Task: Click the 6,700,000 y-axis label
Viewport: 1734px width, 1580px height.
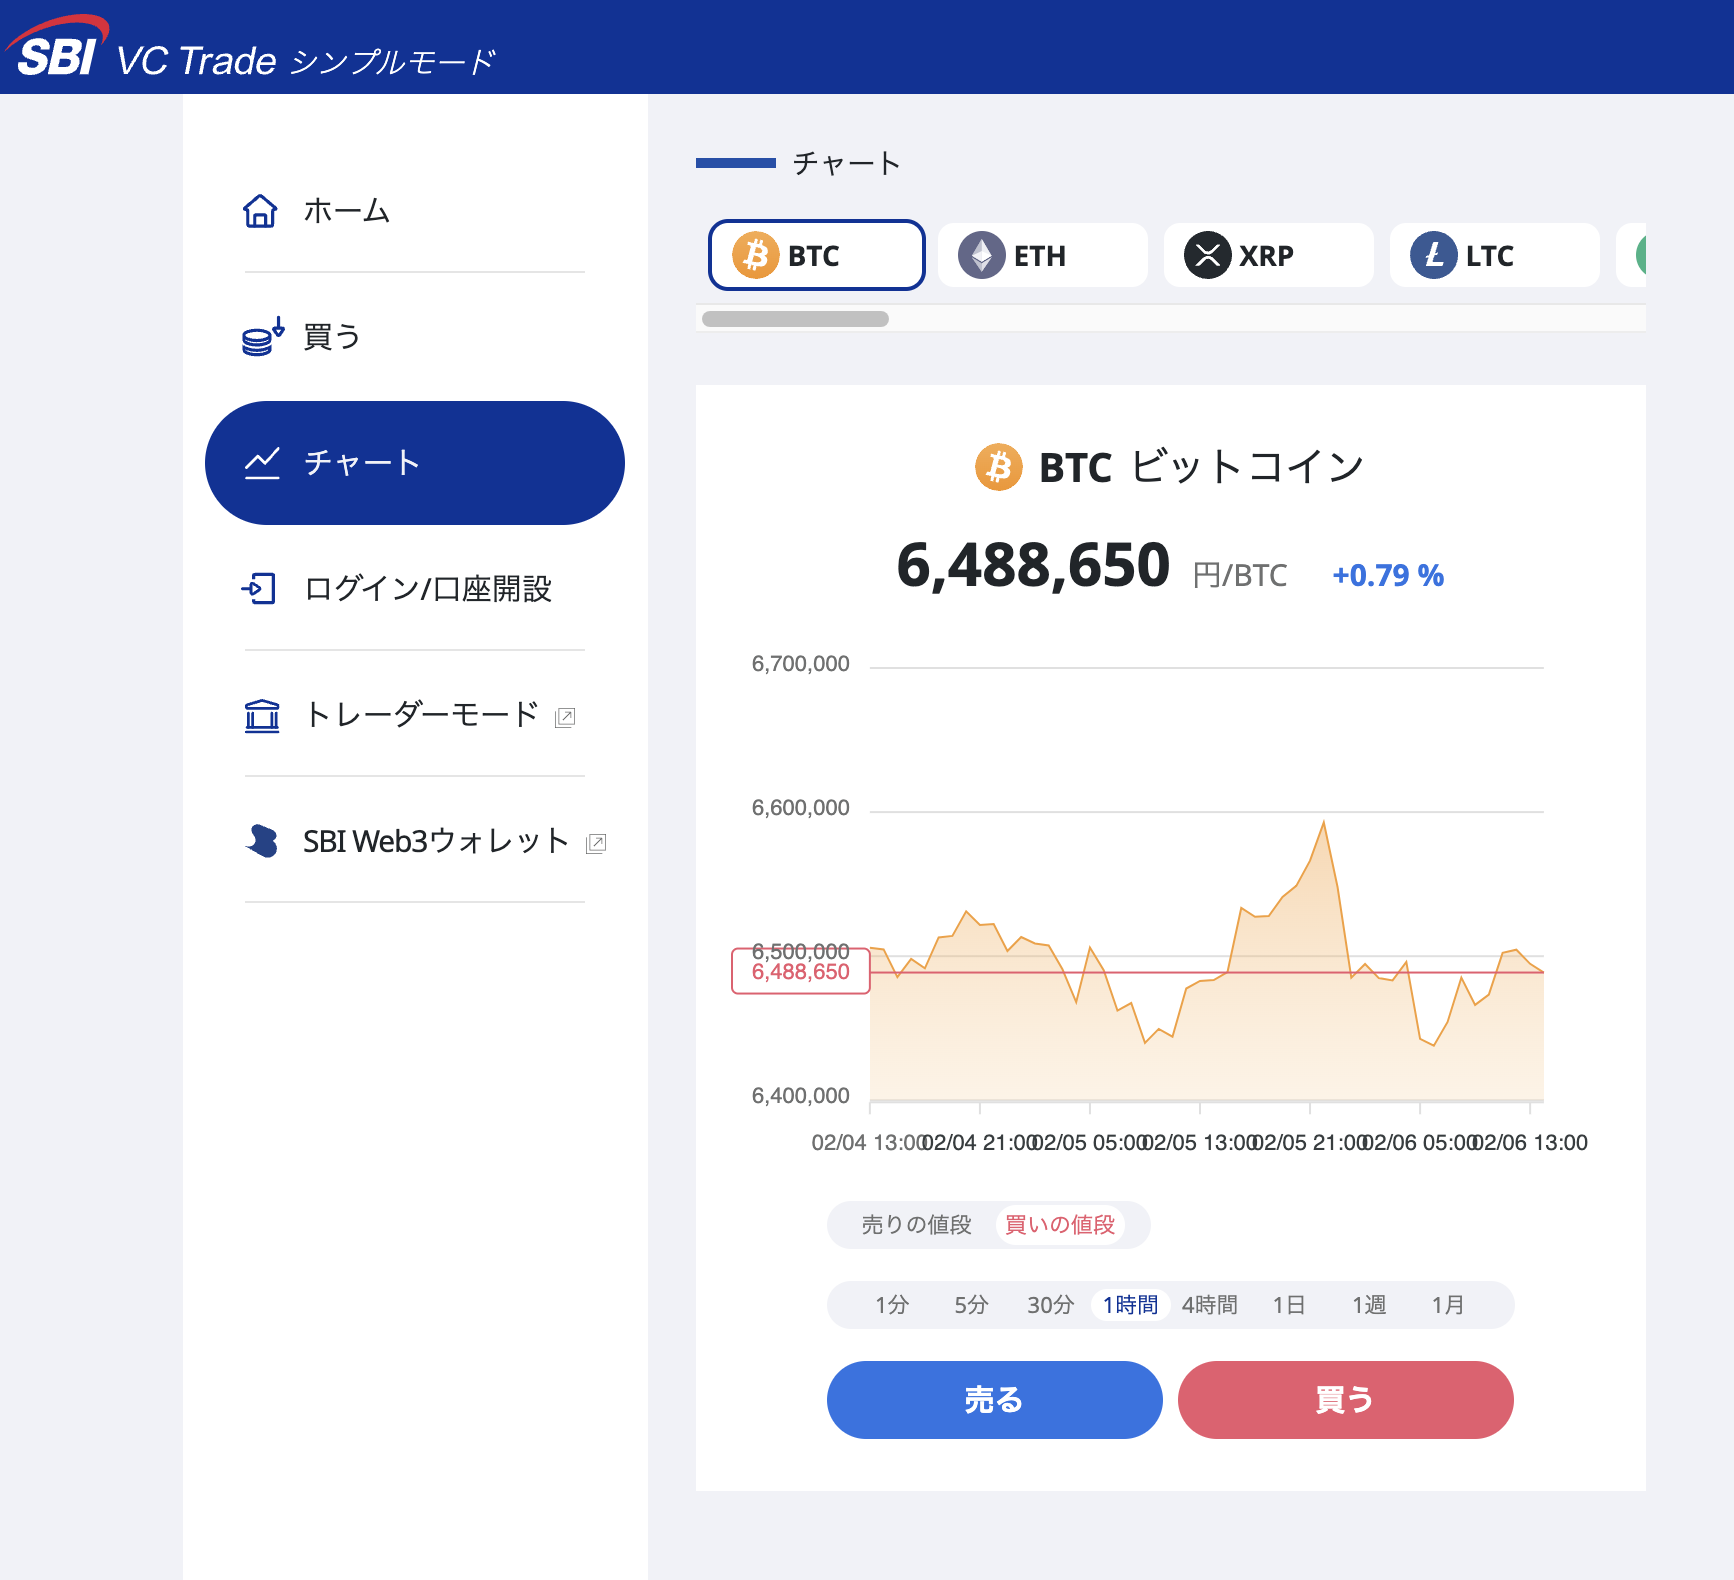Action: coord(801,664)
